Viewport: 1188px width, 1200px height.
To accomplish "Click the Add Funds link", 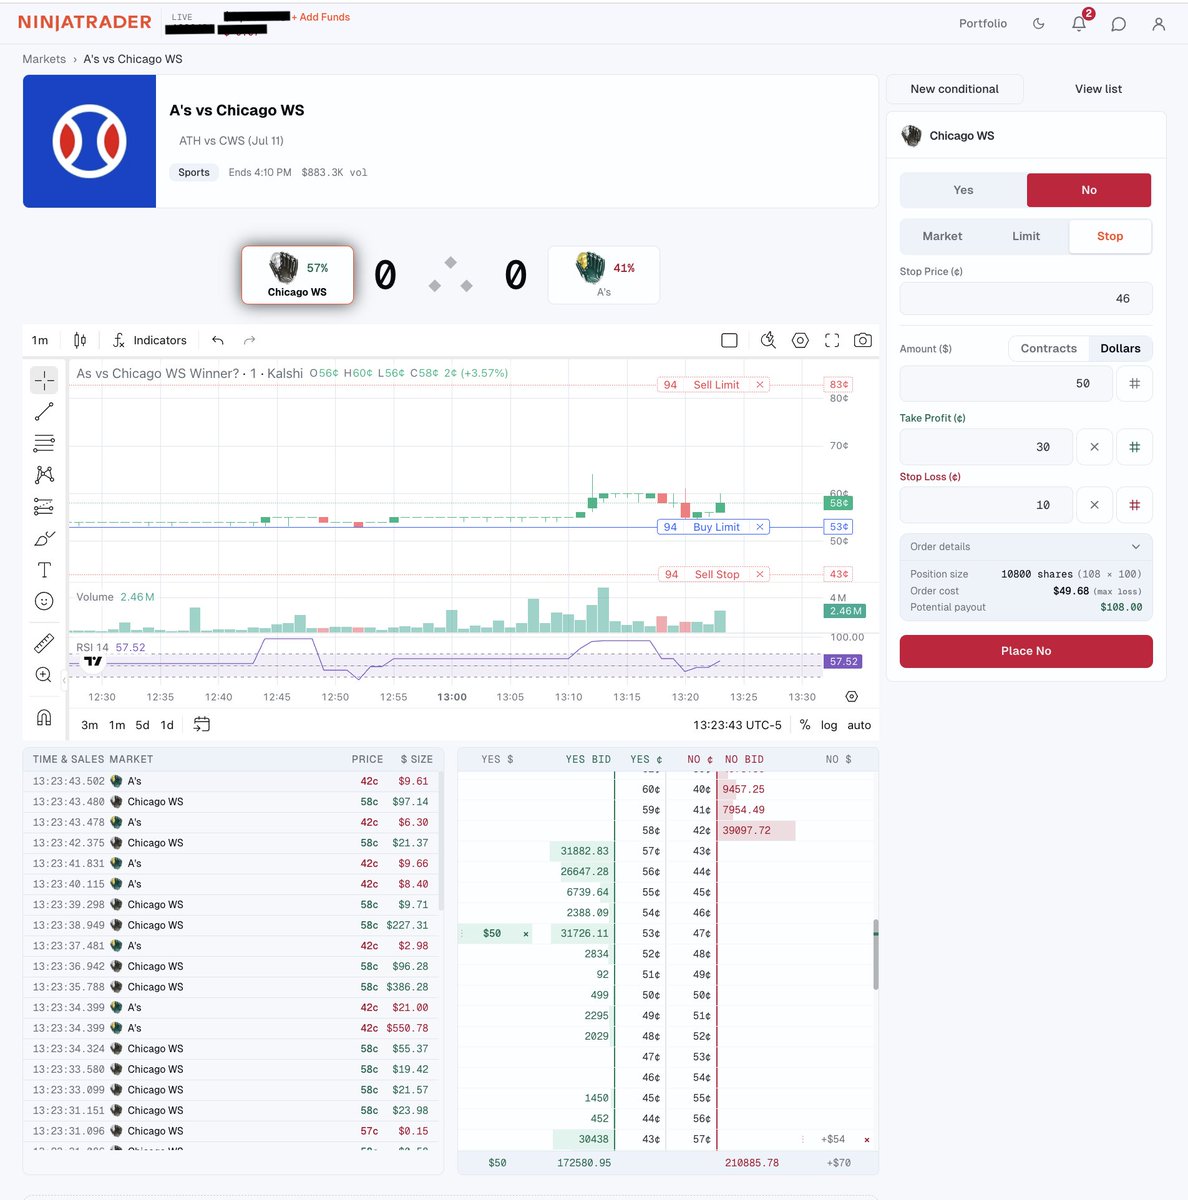I will (321, 17).
